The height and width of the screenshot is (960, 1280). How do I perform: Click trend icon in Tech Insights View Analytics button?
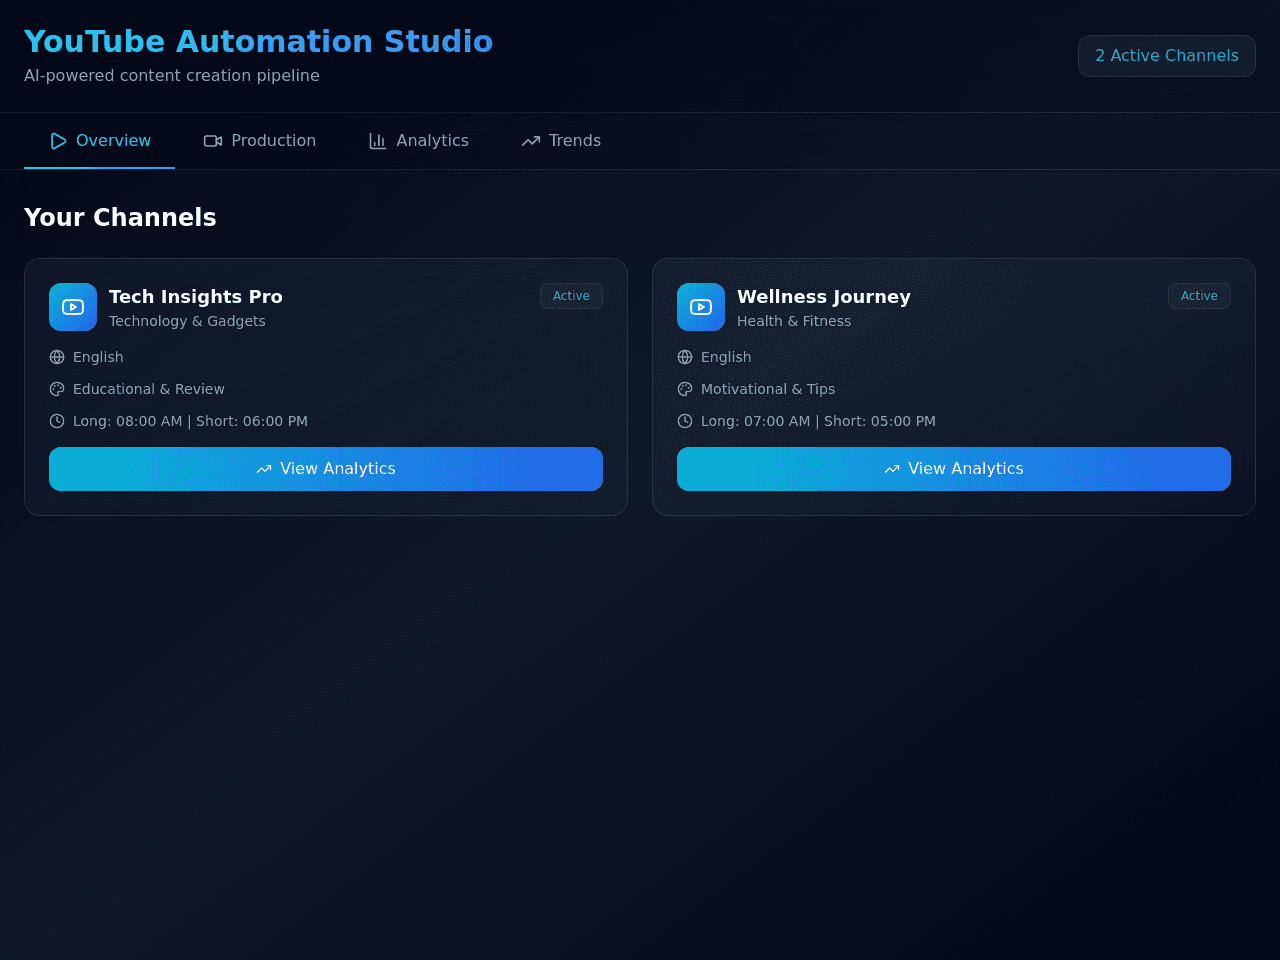point(264,469)
